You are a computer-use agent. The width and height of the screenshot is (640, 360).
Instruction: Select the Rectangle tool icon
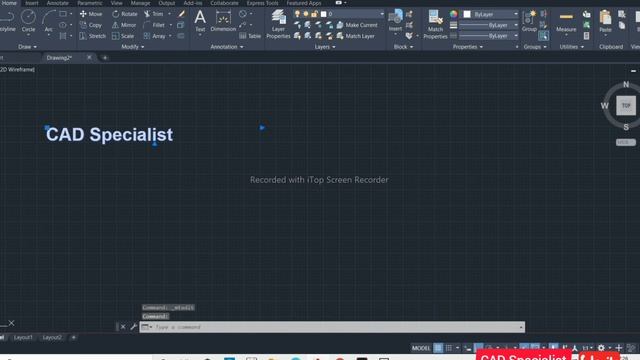pyautogui.click(x=63, y=14)
